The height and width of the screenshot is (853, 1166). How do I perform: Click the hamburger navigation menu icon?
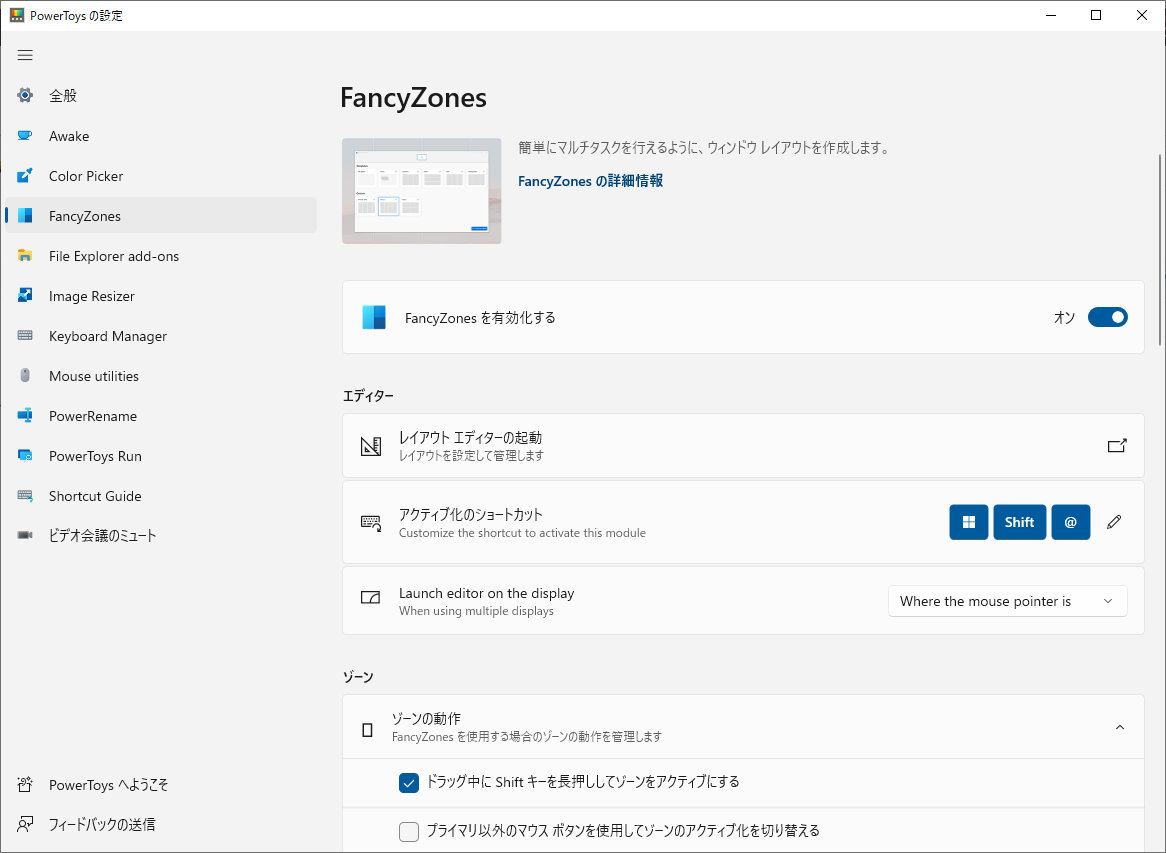[25, 55]
